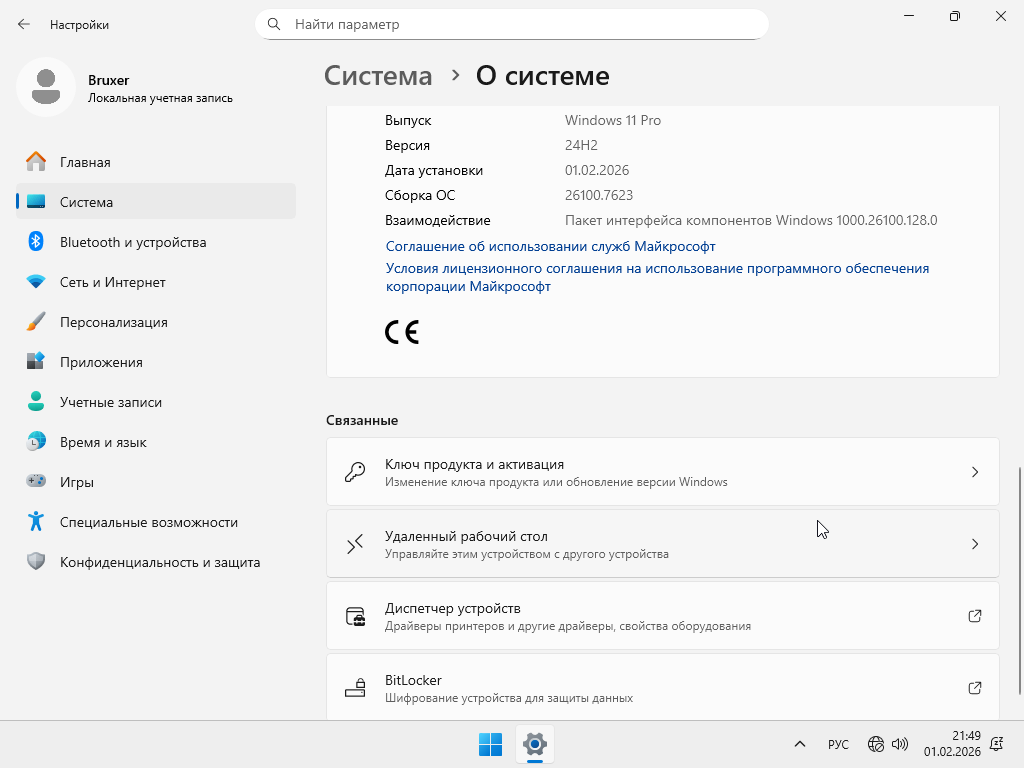This screenshot has width=1024, height=768.
Task: Click the back arrow in Settings header
Action: pyautogui.click(x=24, y=24)
